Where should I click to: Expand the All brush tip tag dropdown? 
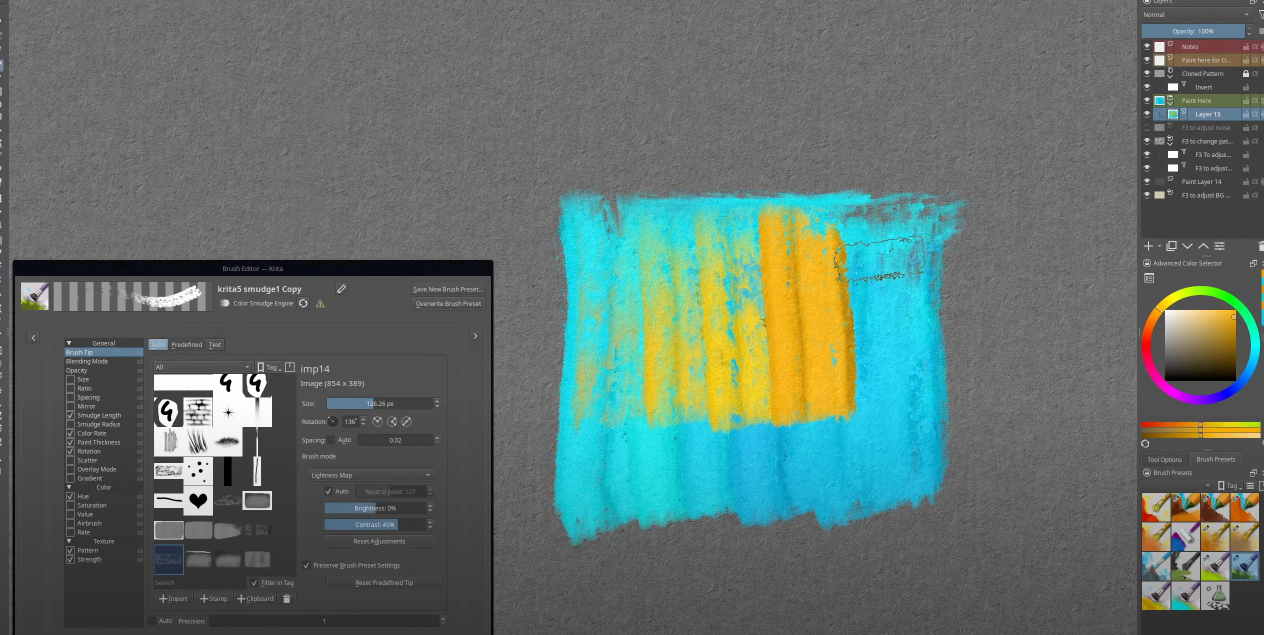pyautogui.click(x=202, y=367)
